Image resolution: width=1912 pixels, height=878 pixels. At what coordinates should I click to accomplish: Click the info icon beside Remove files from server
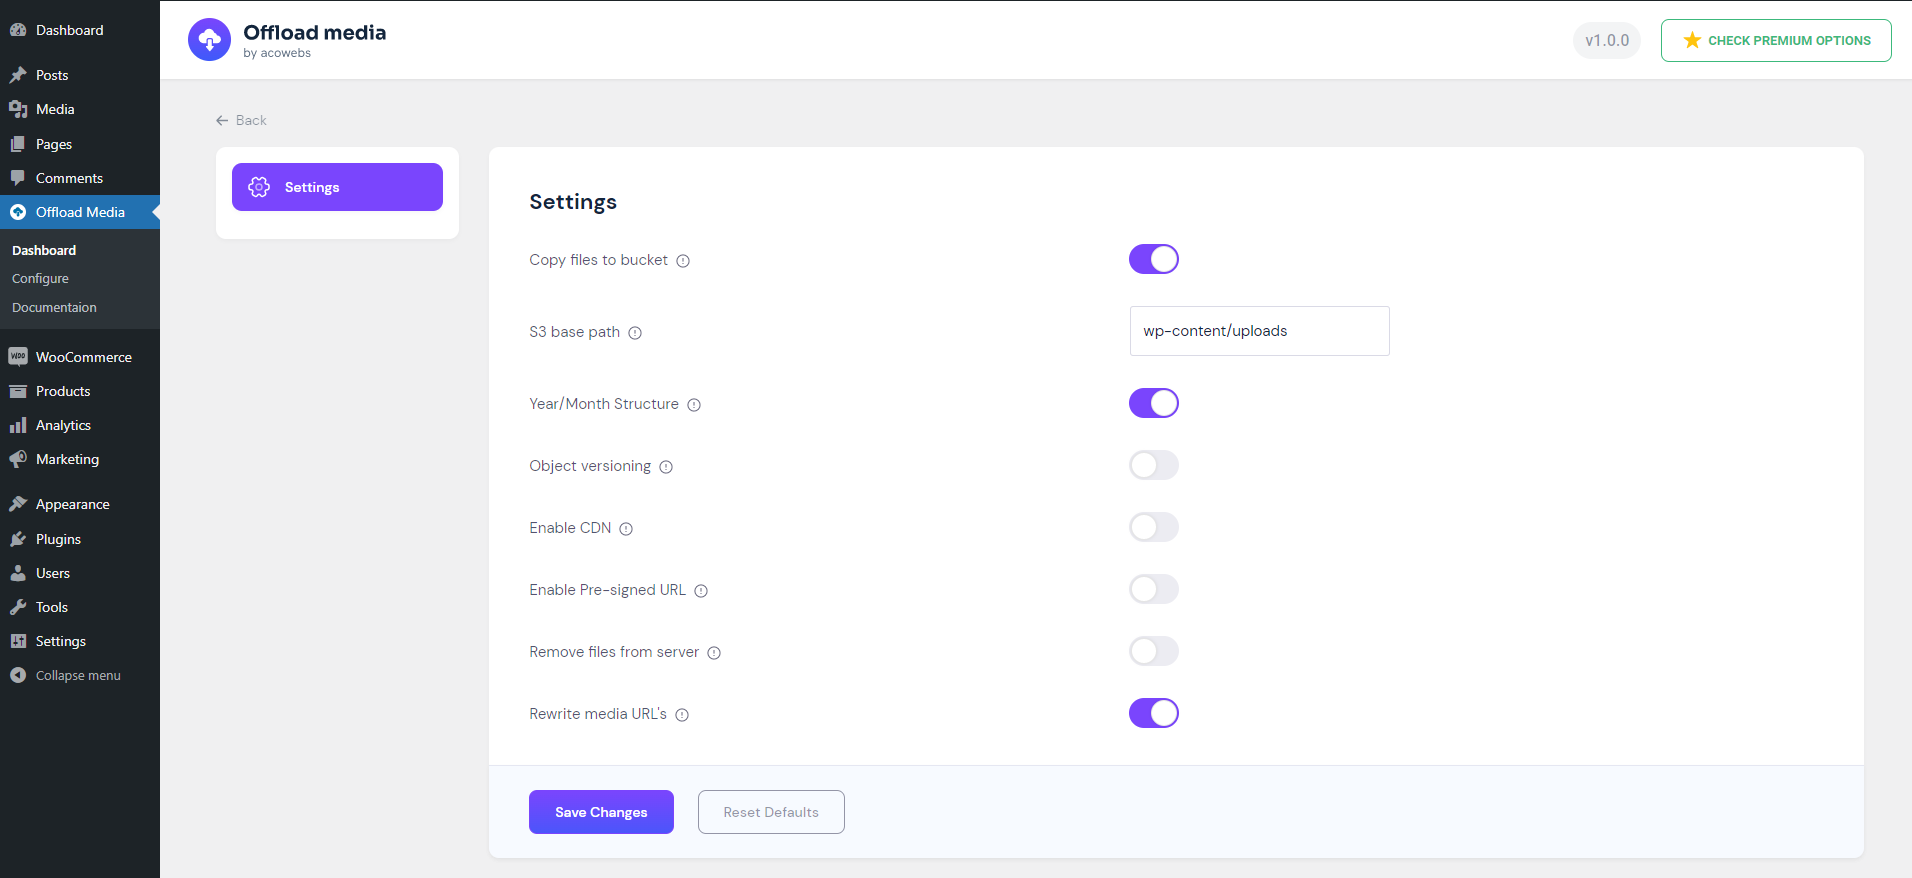point(714,653)
